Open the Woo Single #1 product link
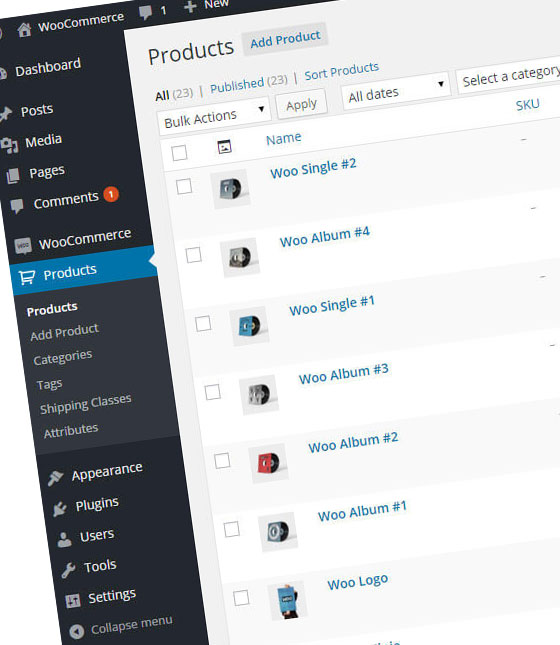This screenshot has height=645, width=560. 332,306
